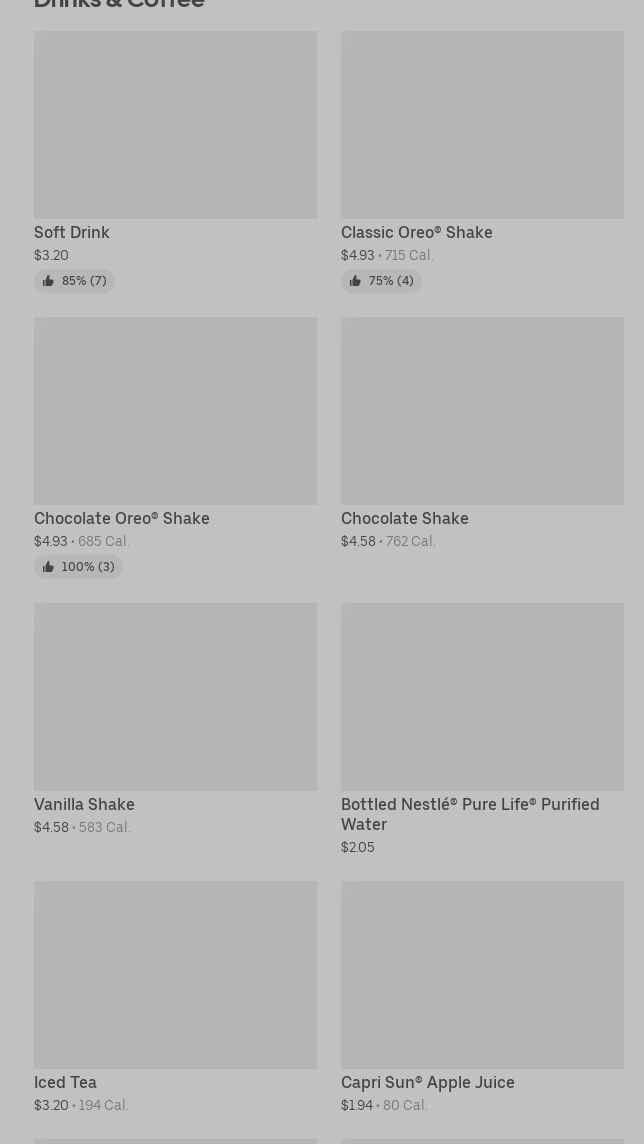644x1144 pixels.
Task: Choose the Iced Tea item name
Action: click(65, 1082)
